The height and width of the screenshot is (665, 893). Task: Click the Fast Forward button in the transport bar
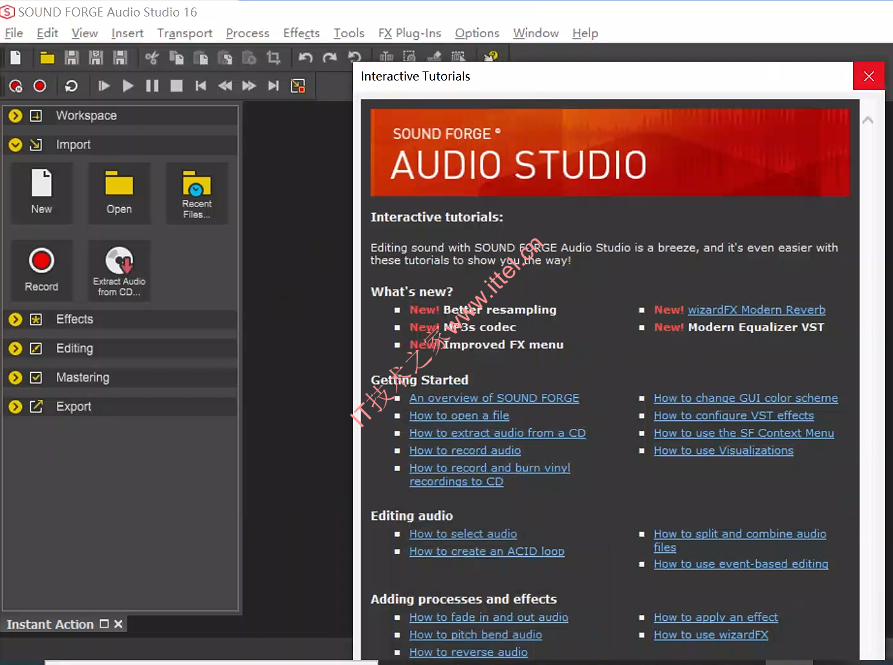[x=249, y=86]
